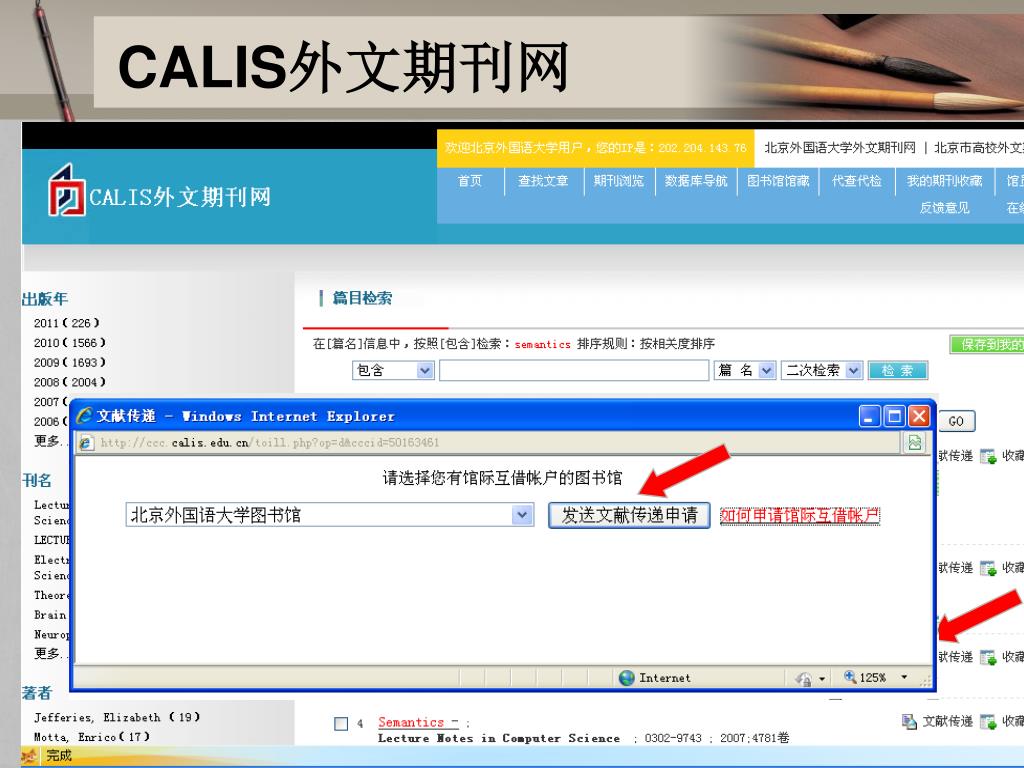Click the 发送文献传递申请 button
The height and width of the screenshot is (768, 1024).
(x=629, y=515)
